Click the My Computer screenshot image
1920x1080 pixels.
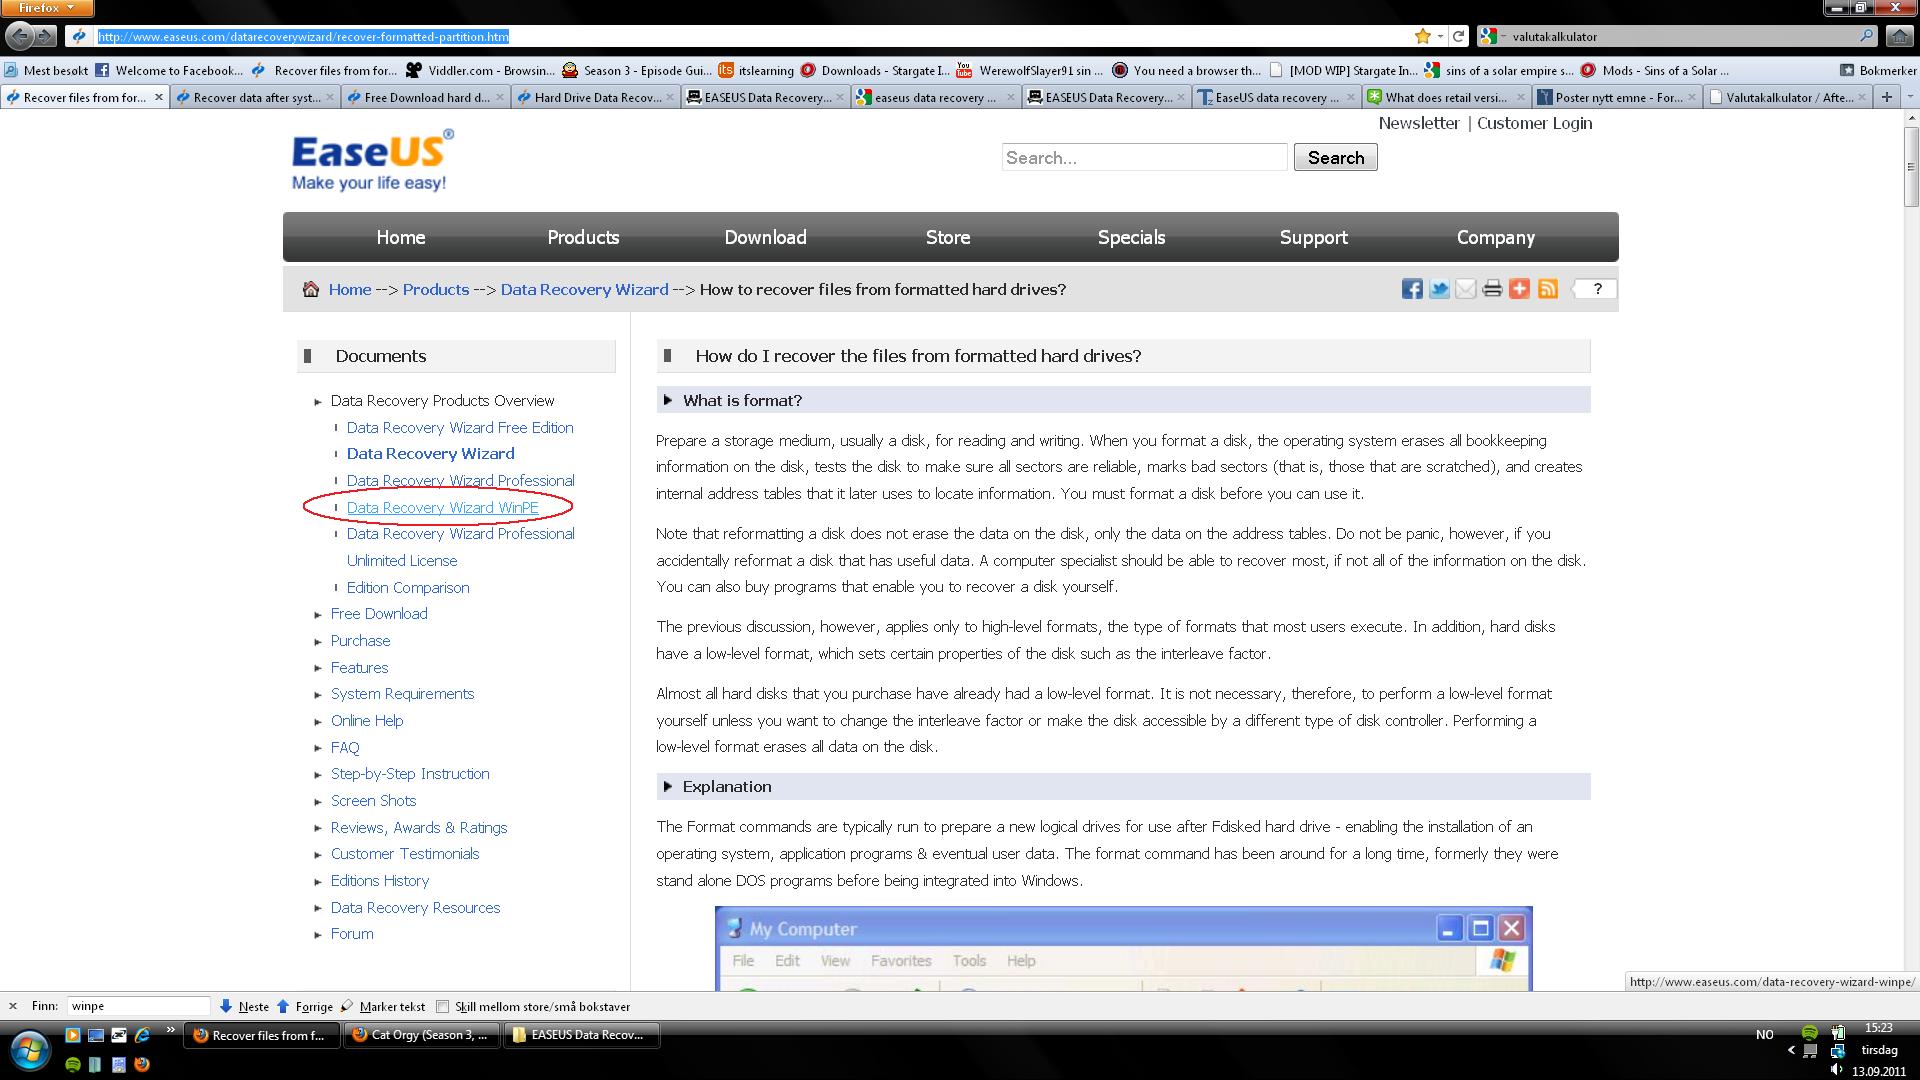tap(1123, 948)
